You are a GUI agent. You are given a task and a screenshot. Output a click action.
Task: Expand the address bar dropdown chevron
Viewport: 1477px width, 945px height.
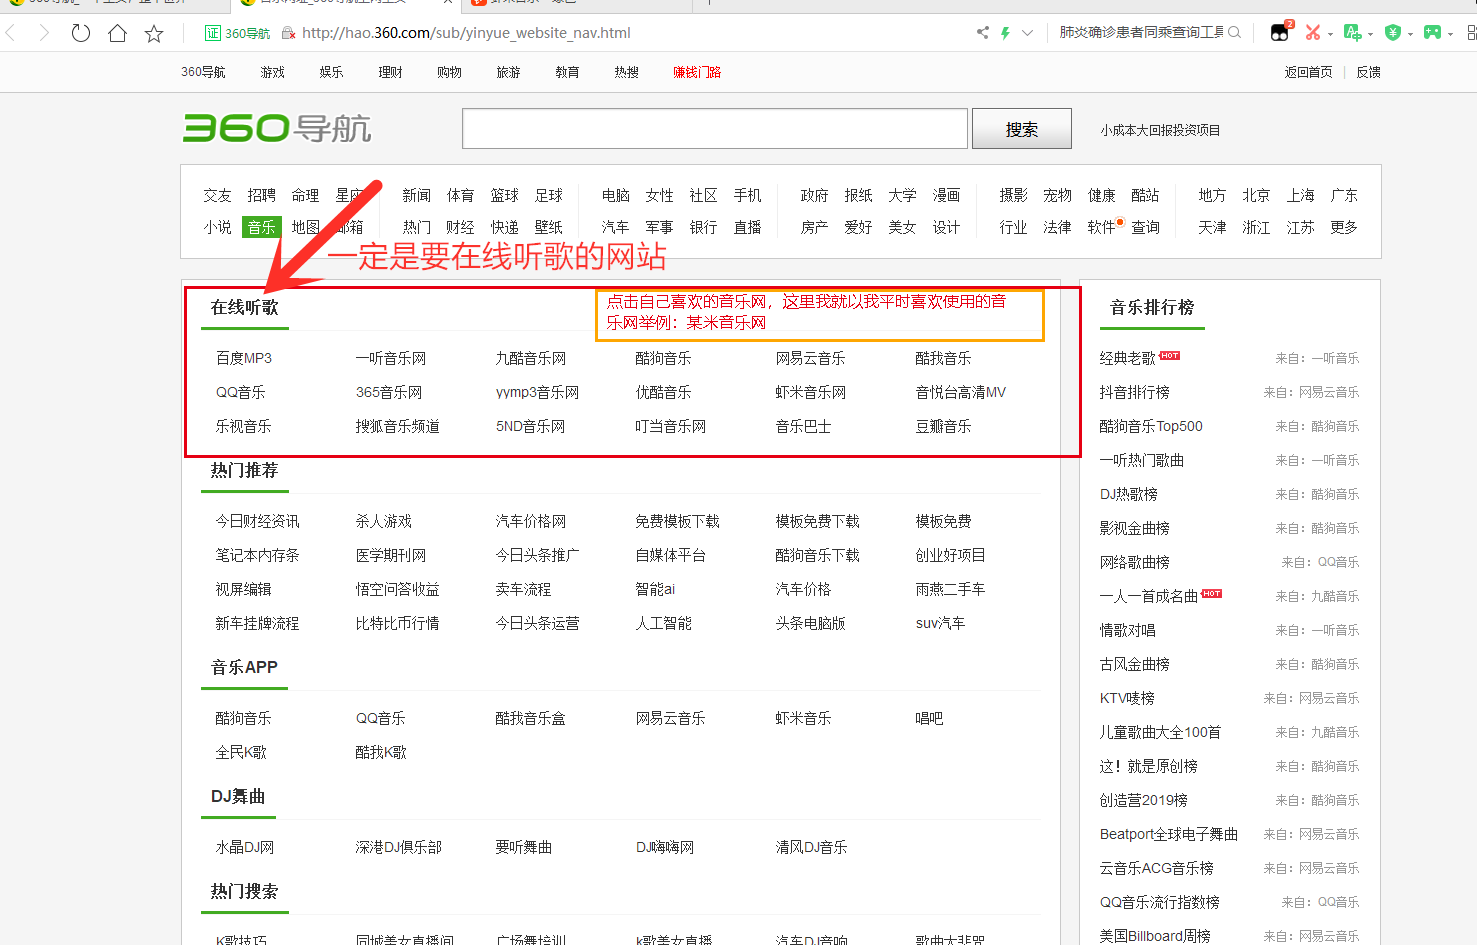coord(1027,33)
